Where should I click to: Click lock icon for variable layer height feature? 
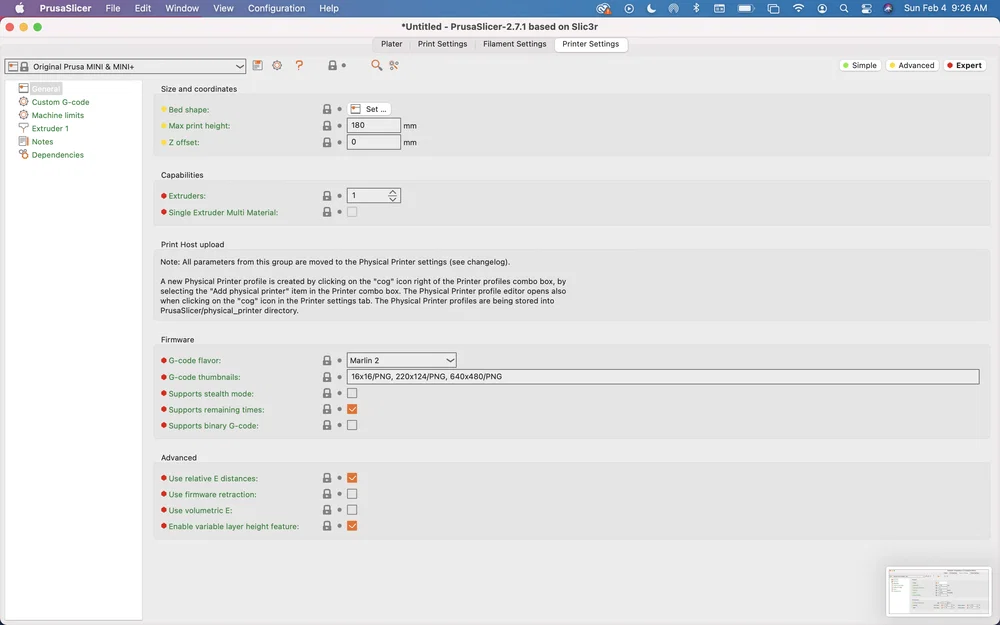click(x=327, y=526)
